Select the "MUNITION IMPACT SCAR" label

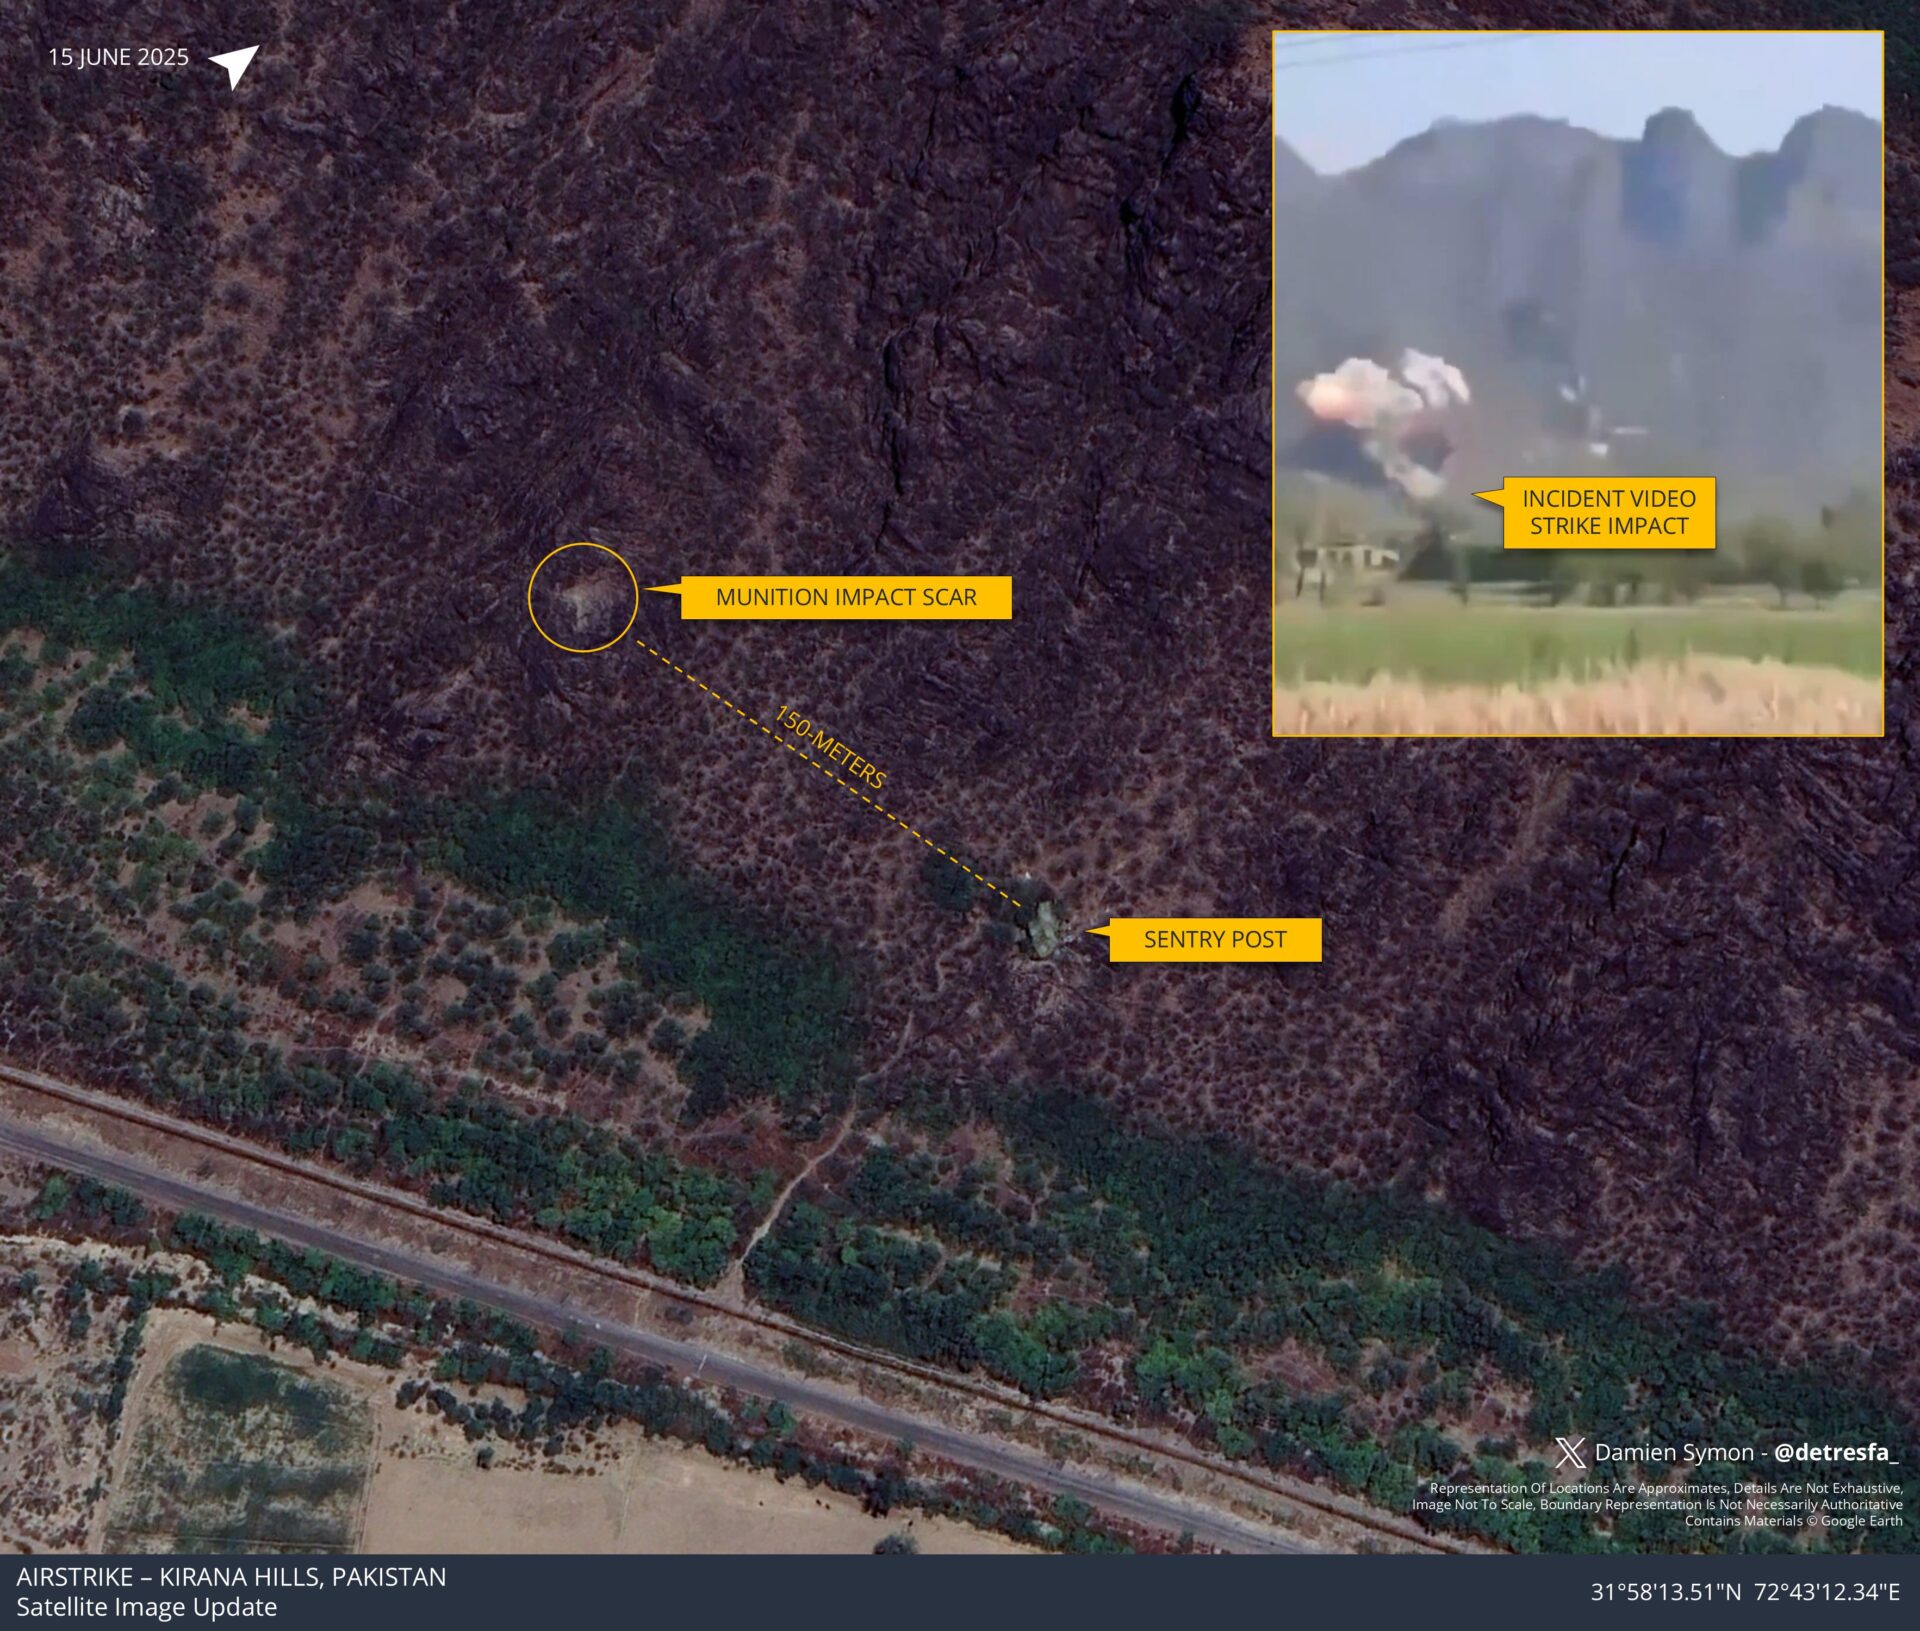tap(846, 597)
